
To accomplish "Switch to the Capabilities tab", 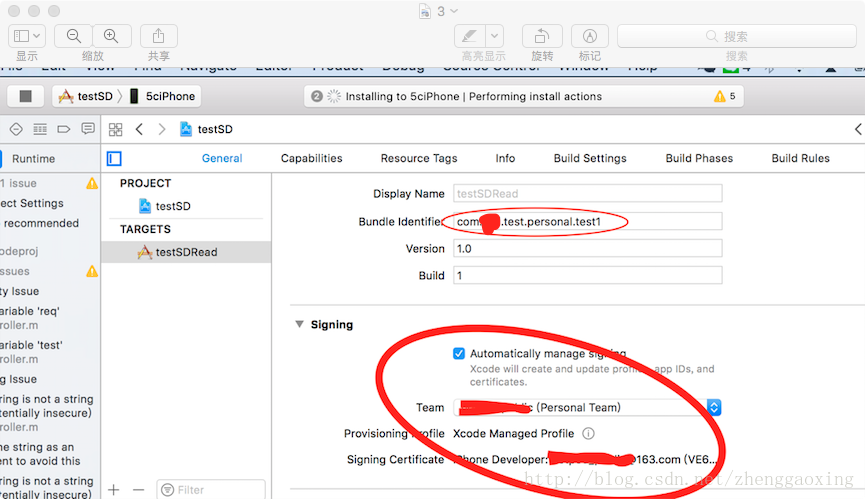I will click(311, 158).
